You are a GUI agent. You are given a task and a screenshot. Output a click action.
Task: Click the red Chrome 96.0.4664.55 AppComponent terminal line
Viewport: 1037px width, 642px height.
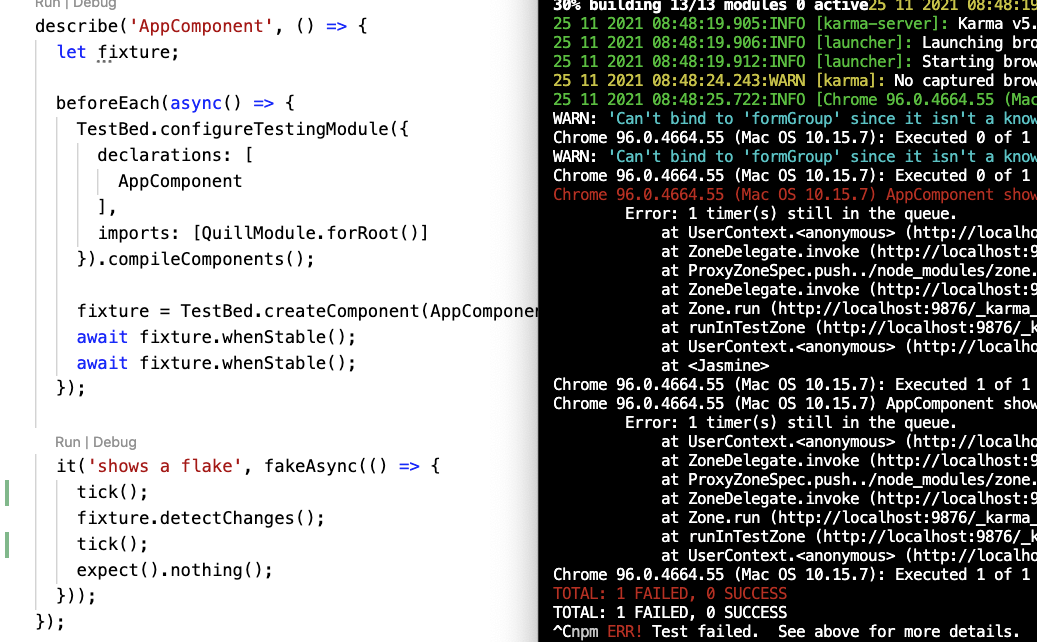(x=794, y=195)
